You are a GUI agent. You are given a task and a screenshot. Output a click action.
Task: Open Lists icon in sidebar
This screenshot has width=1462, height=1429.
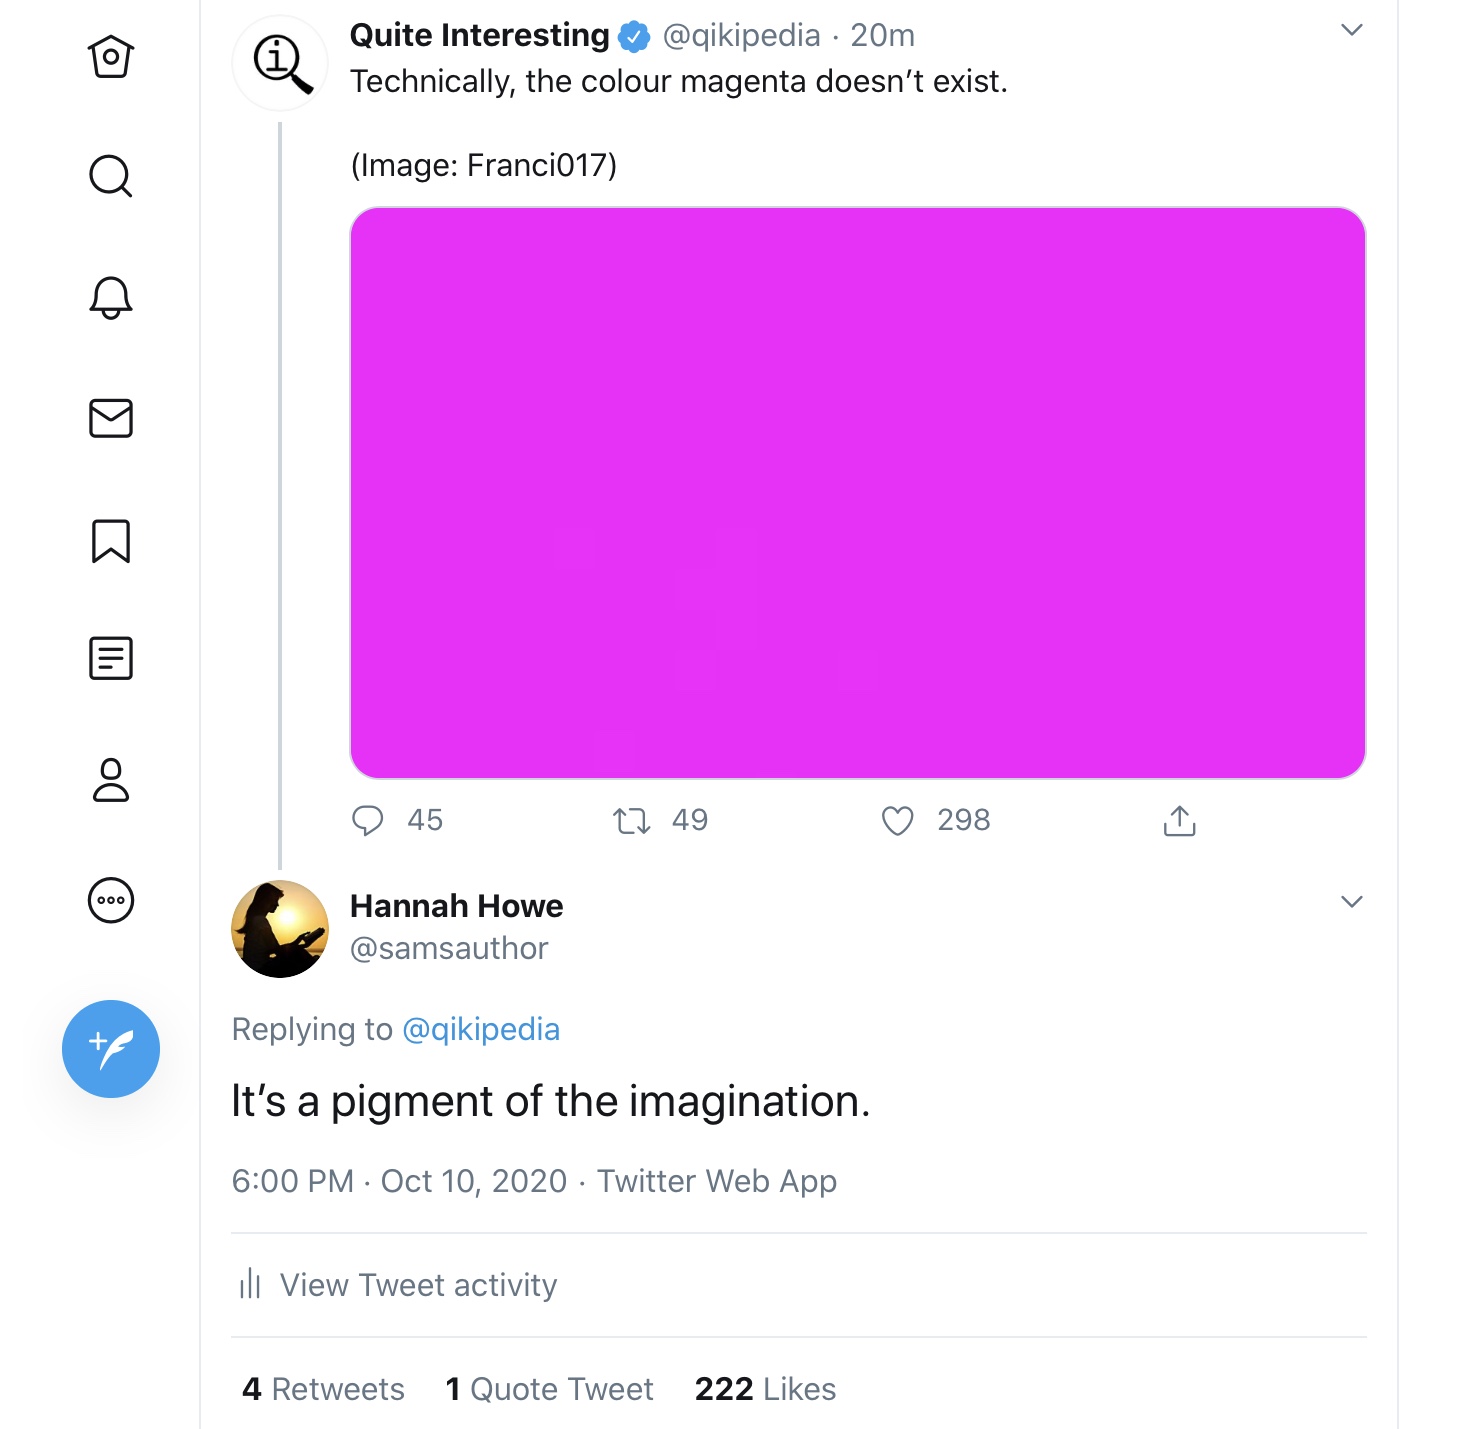(x=111, y=659)
